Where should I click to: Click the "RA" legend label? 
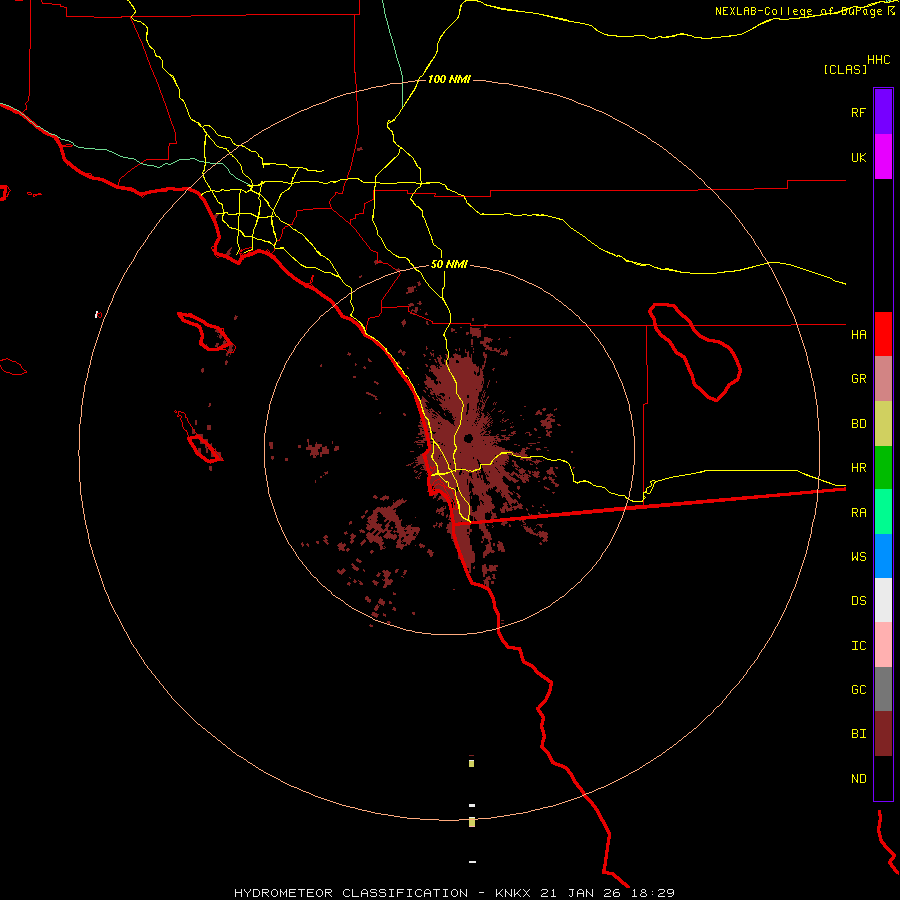pyautogui.click(x=858, y=513)
